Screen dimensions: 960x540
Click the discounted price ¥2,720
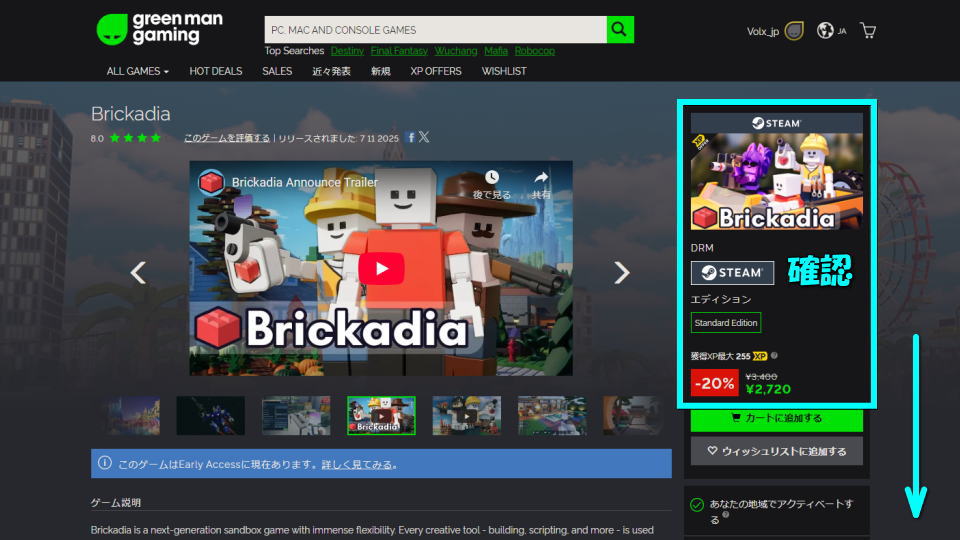click(x=768, y=389)
